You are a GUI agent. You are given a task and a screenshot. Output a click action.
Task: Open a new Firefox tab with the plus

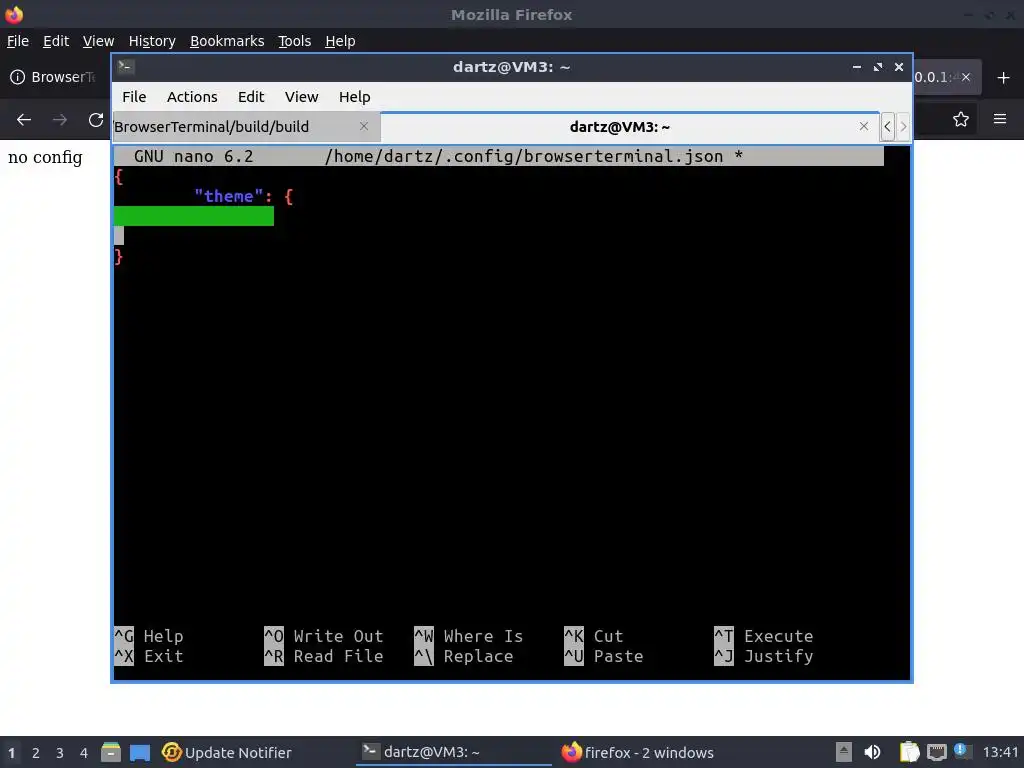click(x=1004, y=78)
